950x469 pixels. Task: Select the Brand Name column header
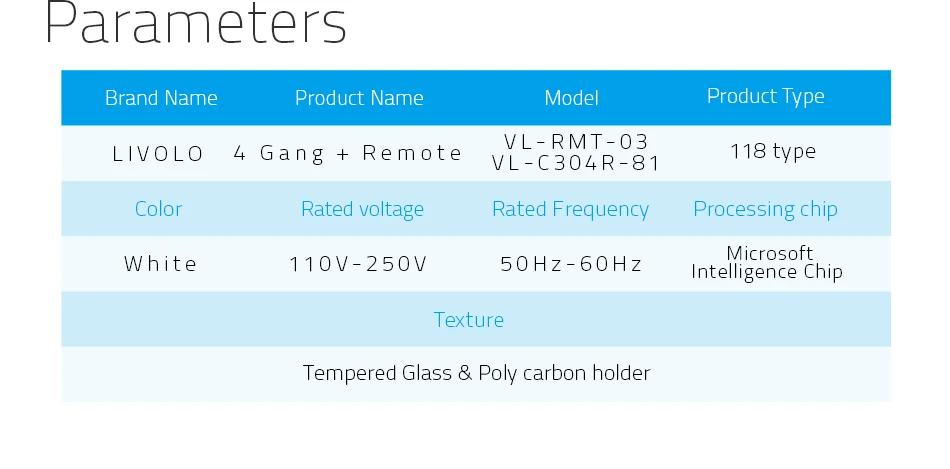click(161, 98)
